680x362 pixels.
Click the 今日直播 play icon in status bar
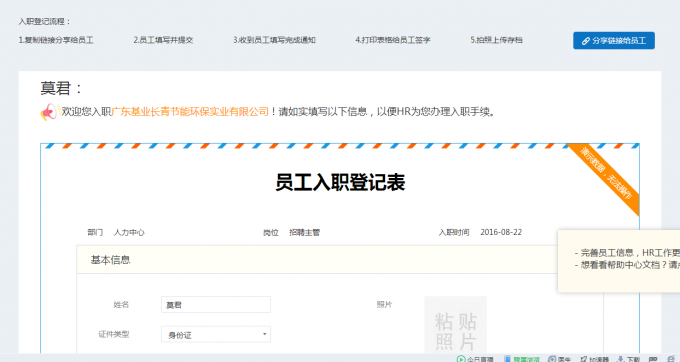461,359
